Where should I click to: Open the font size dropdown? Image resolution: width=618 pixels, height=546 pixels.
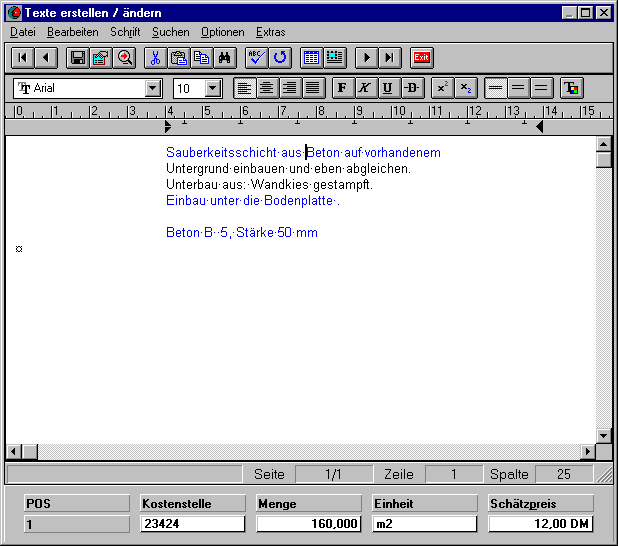(212, 88)
